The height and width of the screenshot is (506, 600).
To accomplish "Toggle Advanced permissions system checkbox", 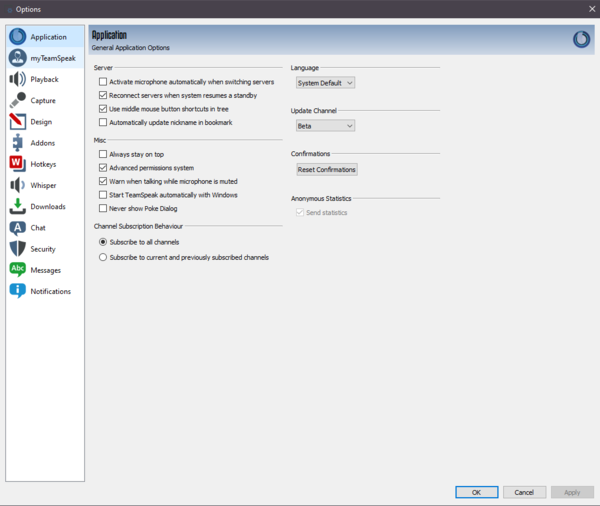I will point(103,168).
